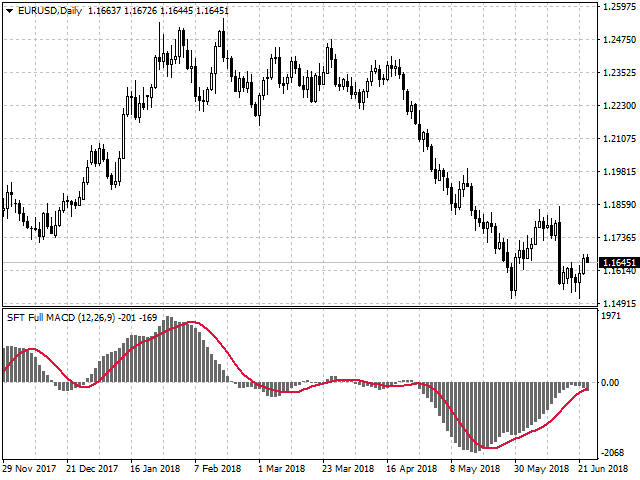
Task: Click the 1.24750 price scale value
Action: (x=619, y=40)
